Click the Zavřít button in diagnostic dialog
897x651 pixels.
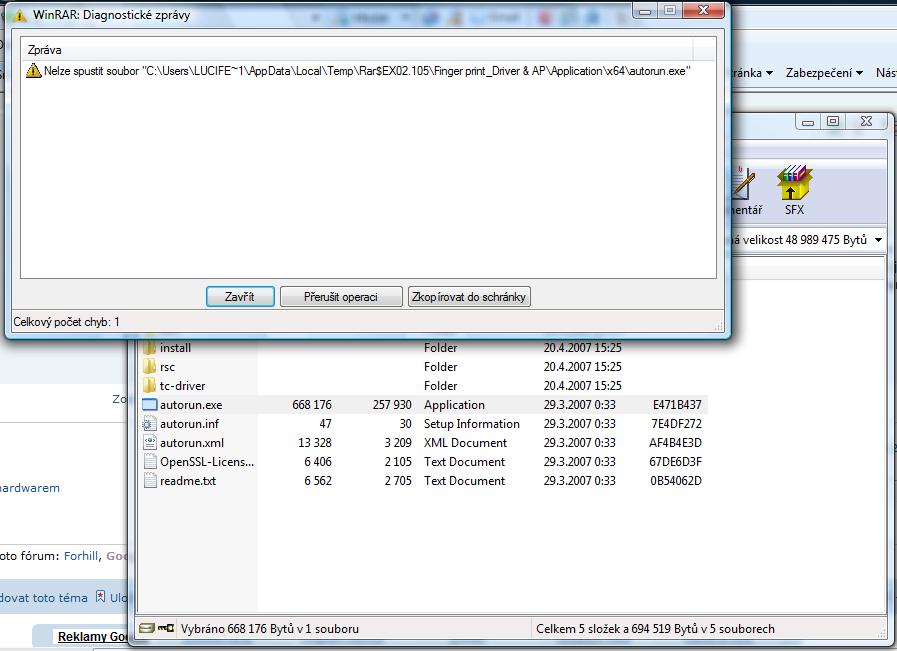pyautogui.click(x=240, y=297)
